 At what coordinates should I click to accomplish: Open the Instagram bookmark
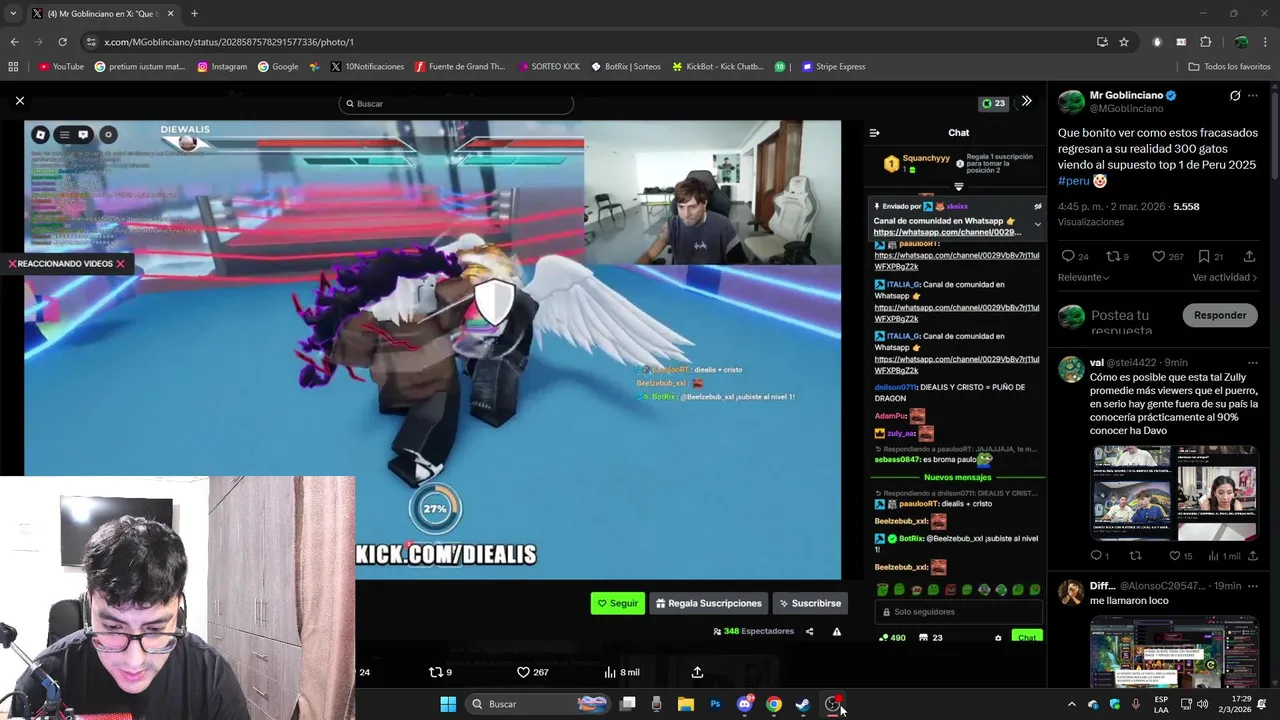(x=222, y=67)
